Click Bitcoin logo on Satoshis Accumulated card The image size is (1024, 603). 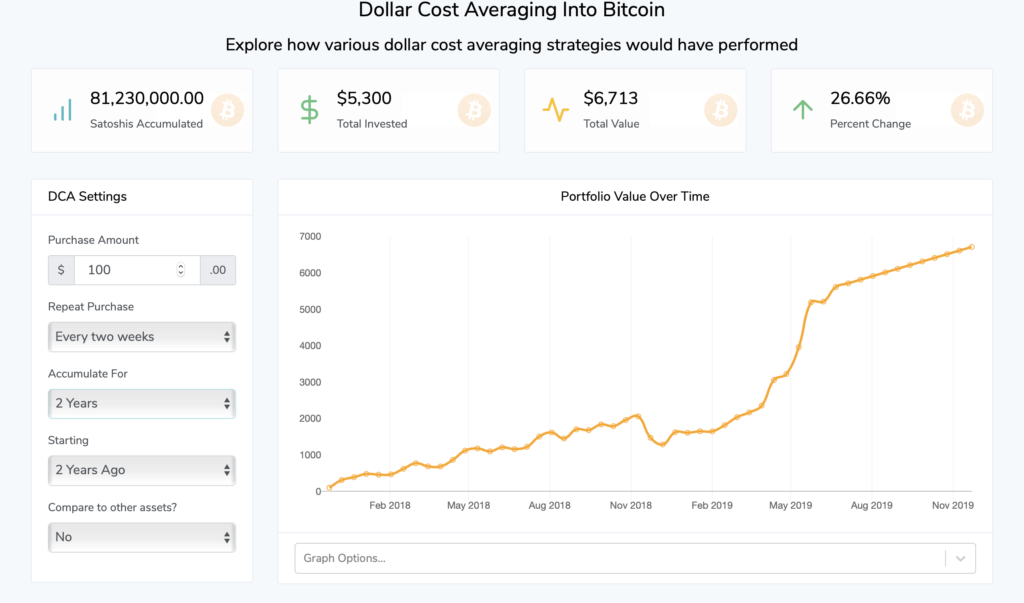click(228, 110)
